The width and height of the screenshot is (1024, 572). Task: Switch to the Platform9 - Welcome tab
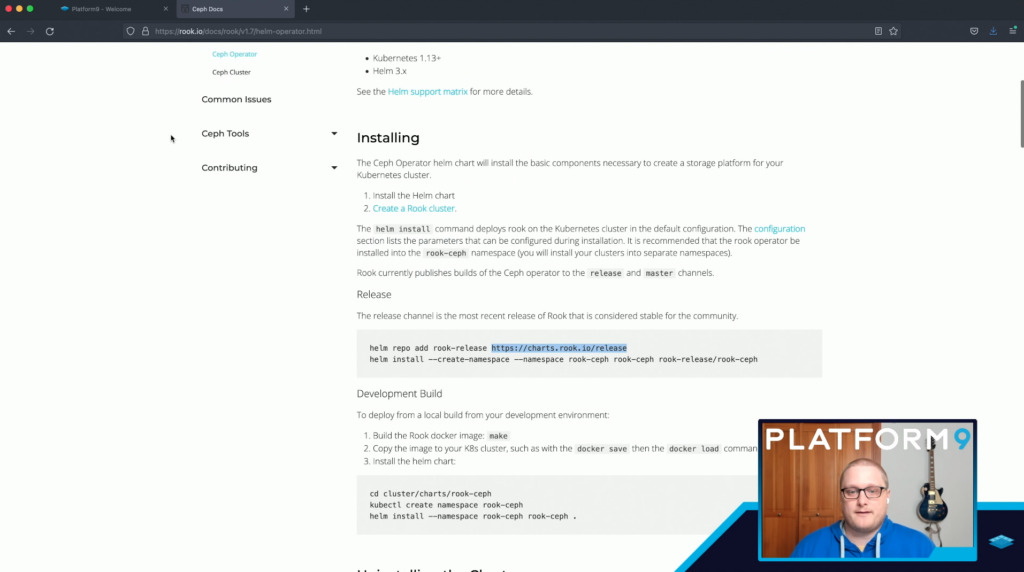click(114, 9)
